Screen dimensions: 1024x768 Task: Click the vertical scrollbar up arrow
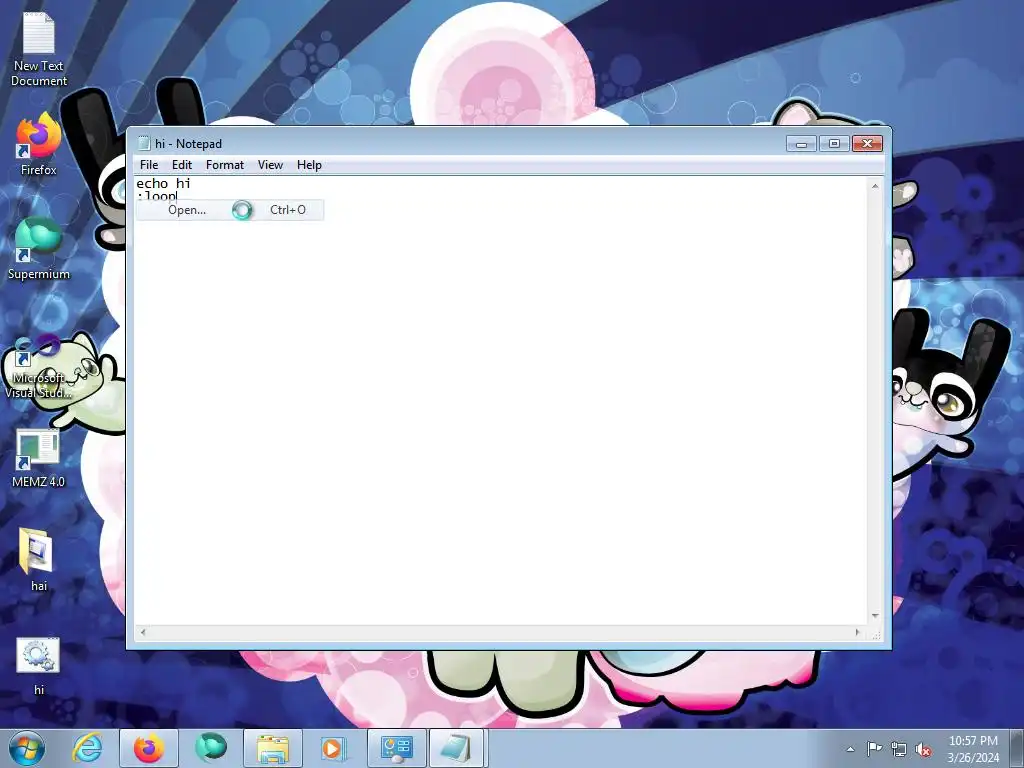point(875,186)
